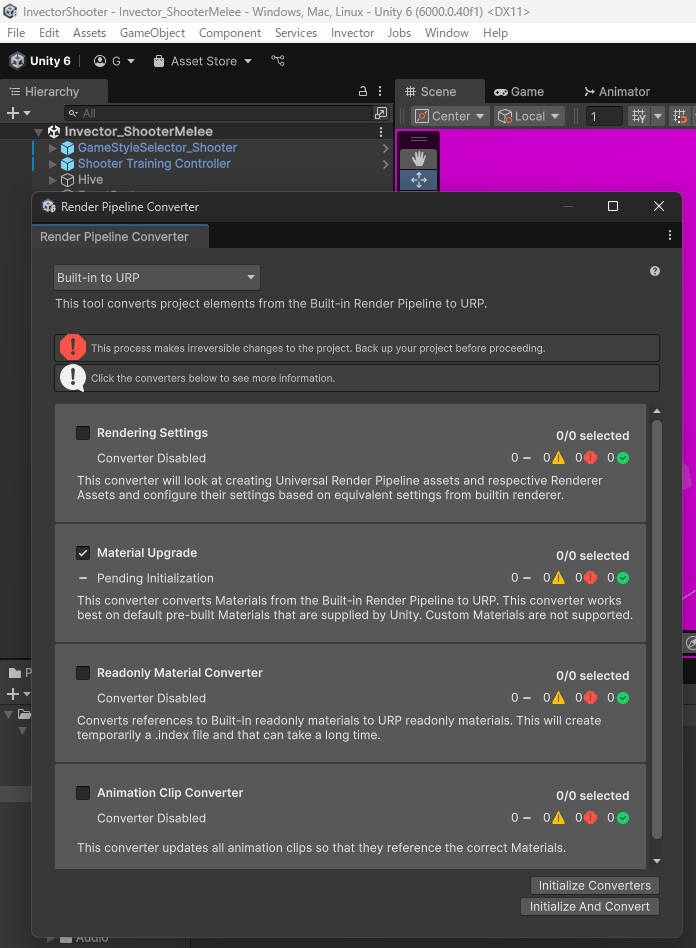Switch to the Game tab
696x948 pixels.
click(519, 91)
